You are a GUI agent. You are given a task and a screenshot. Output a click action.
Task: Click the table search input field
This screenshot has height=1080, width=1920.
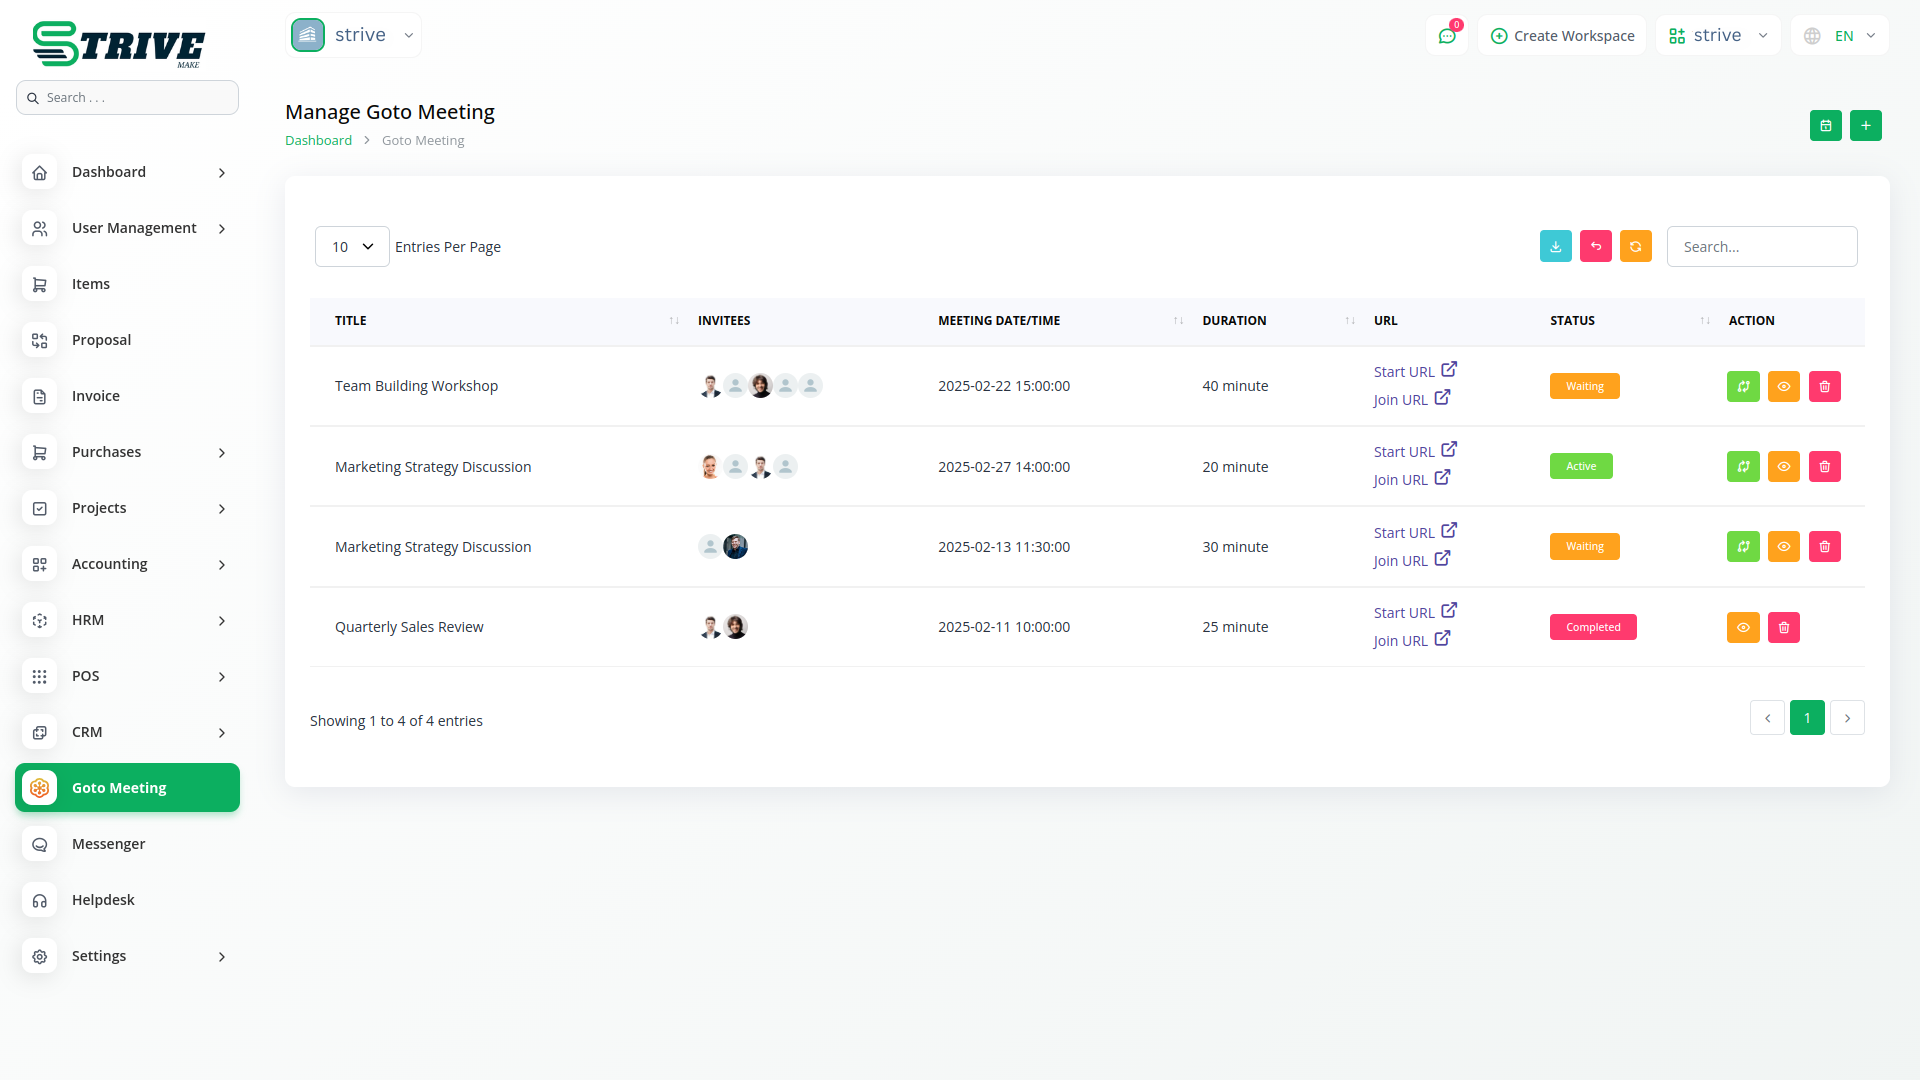1761,247
